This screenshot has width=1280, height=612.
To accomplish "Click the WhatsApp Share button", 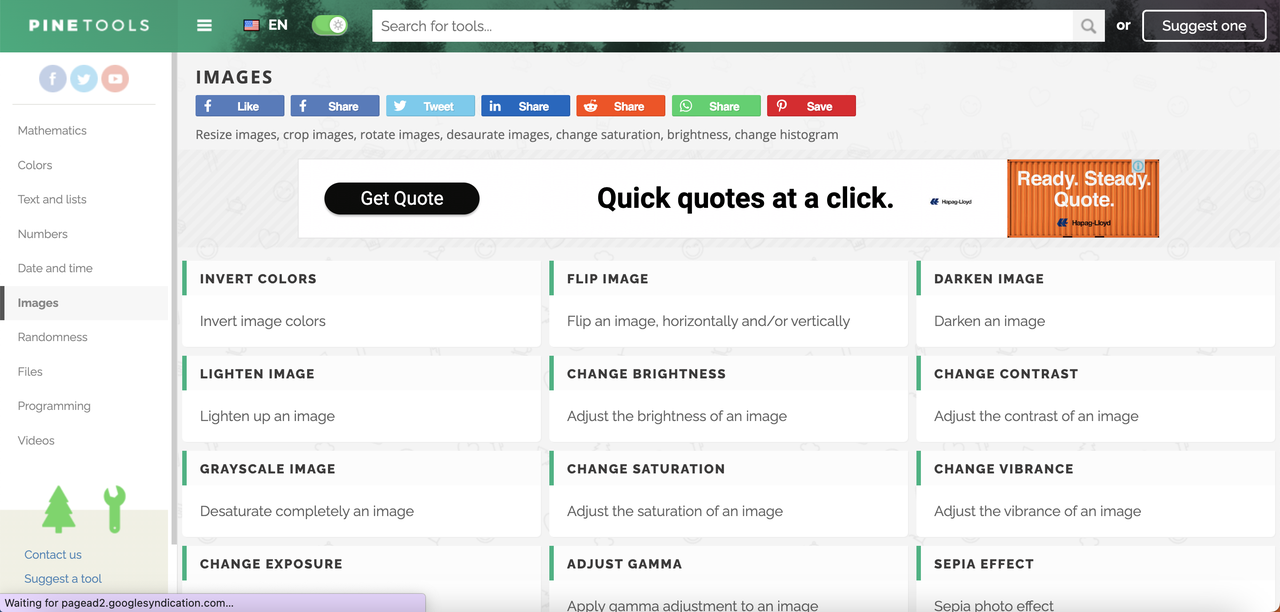I will click(716, 106).
